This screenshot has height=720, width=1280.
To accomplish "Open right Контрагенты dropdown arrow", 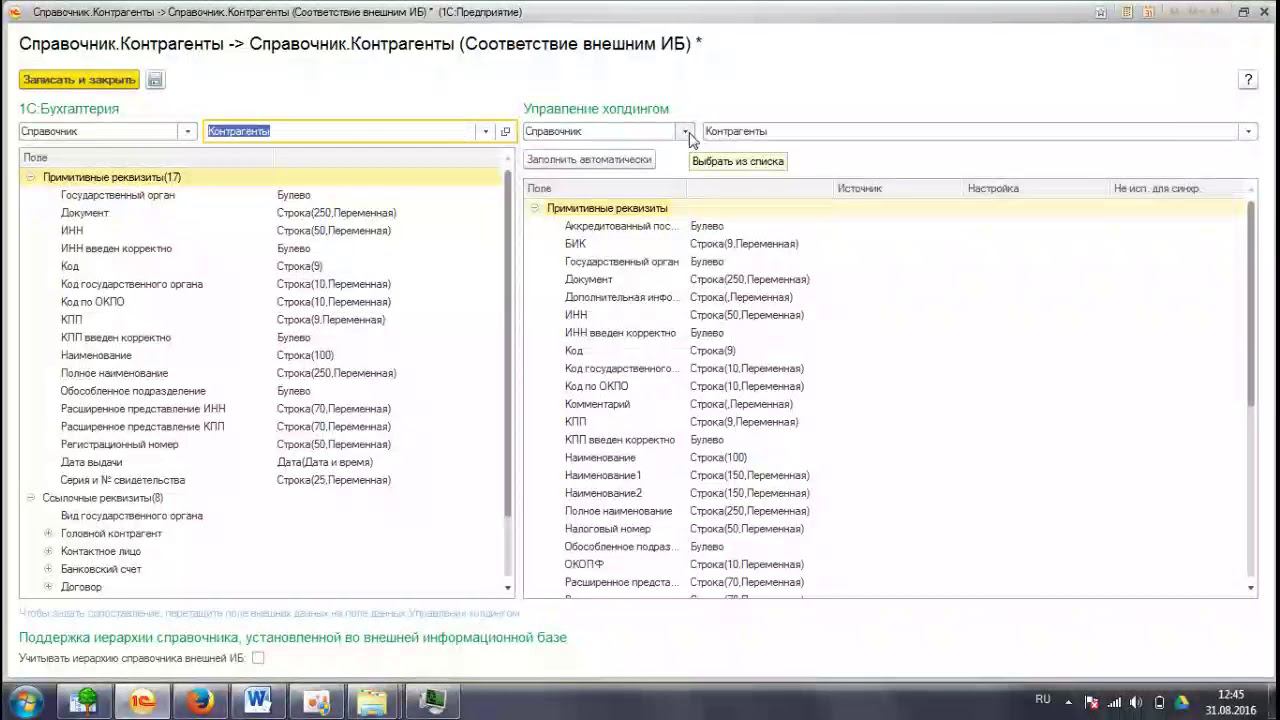I will point(1248,131).
